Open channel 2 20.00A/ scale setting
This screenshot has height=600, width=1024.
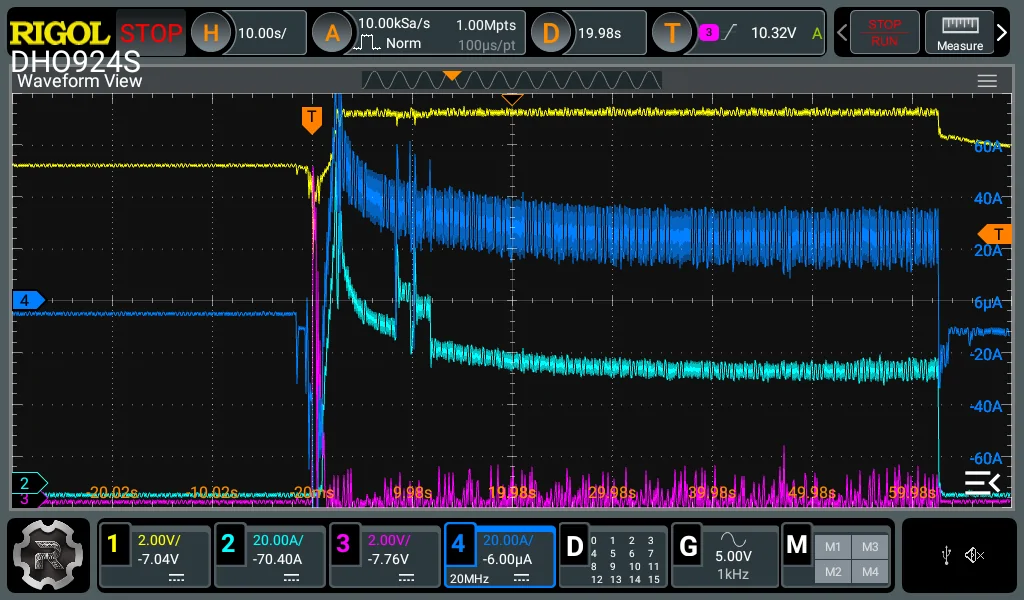pyautogui.click(x=278, y=540)
